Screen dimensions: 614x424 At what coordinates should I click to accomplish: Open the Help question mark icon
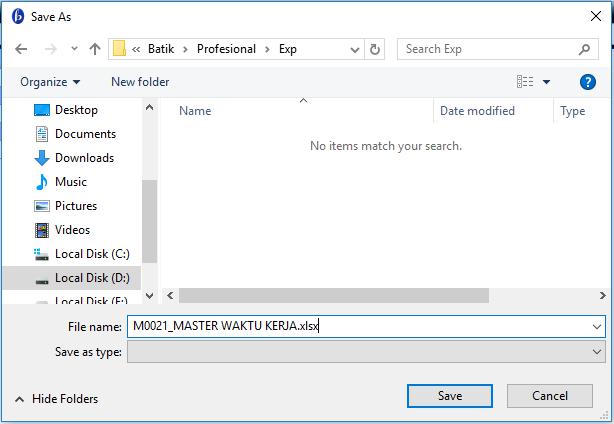point(588,82)
